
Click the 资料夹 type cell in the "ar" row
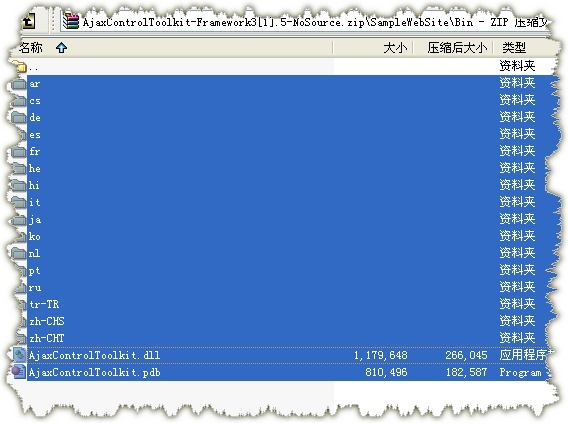(517, 83)
